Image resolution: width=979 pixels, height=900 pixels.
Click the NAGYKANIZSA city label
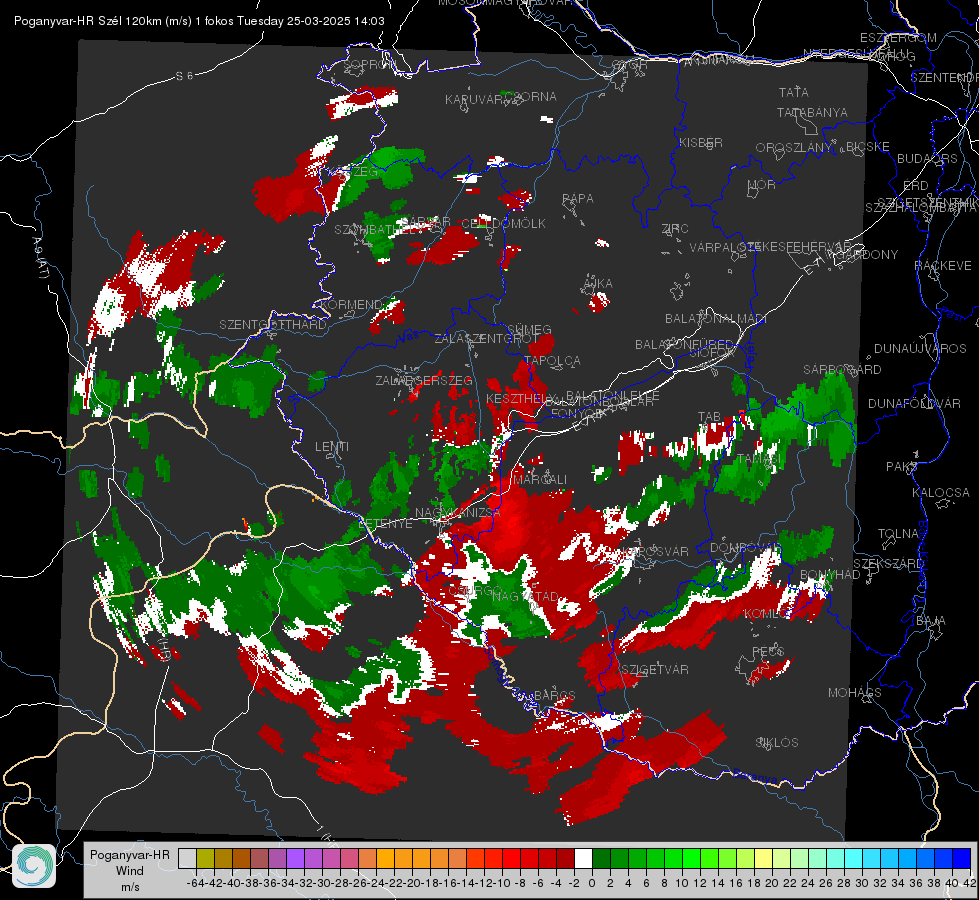458,512
